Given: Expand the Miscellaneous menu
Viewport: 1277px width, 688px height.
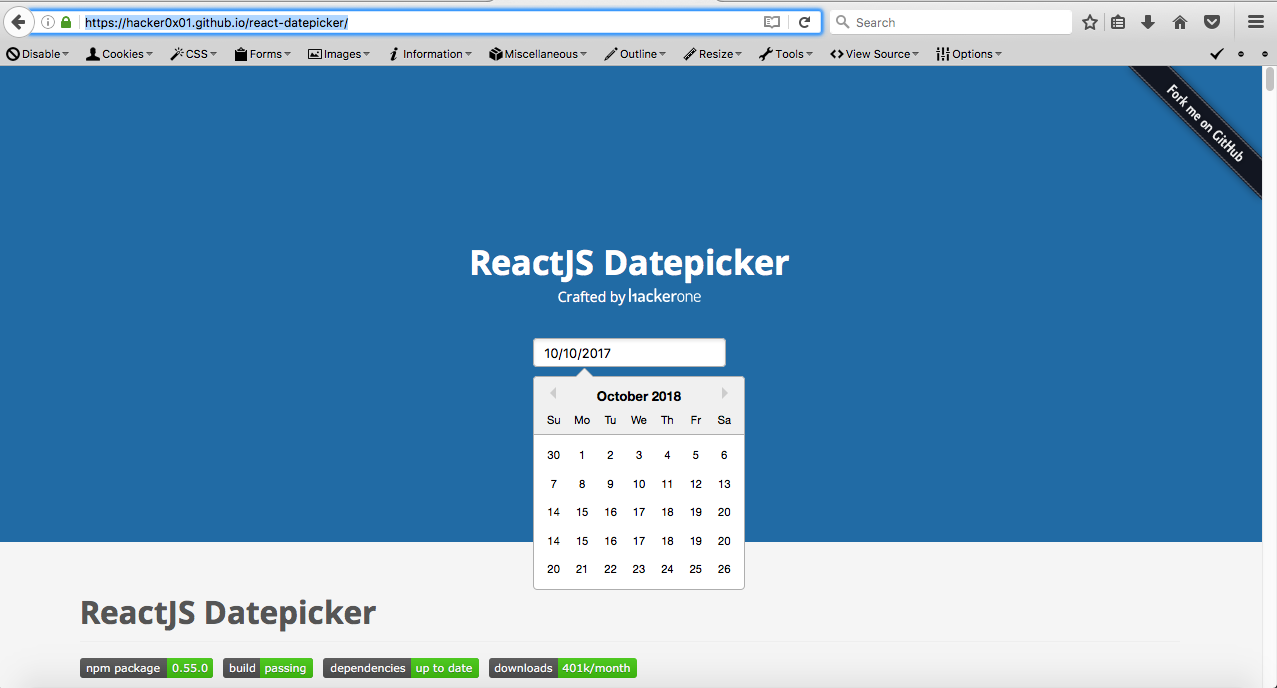Looking at the screenshot, I should pos(538,54).
